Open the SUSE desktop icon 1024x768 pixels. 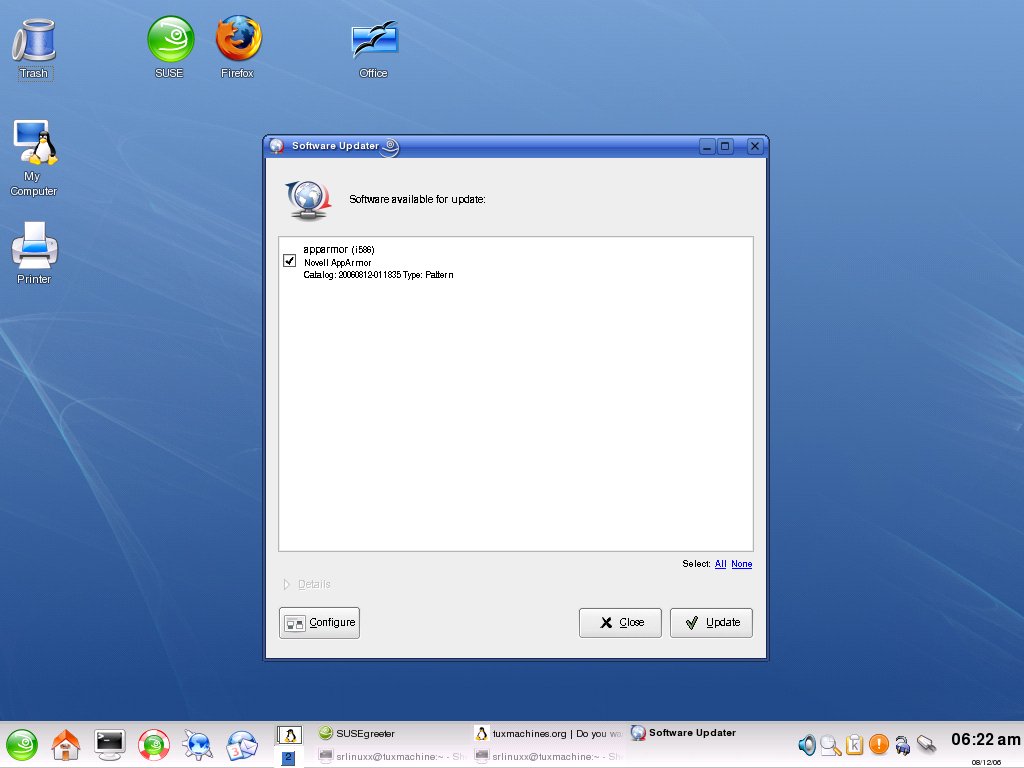pyautogui.click(x=170, y=47)
